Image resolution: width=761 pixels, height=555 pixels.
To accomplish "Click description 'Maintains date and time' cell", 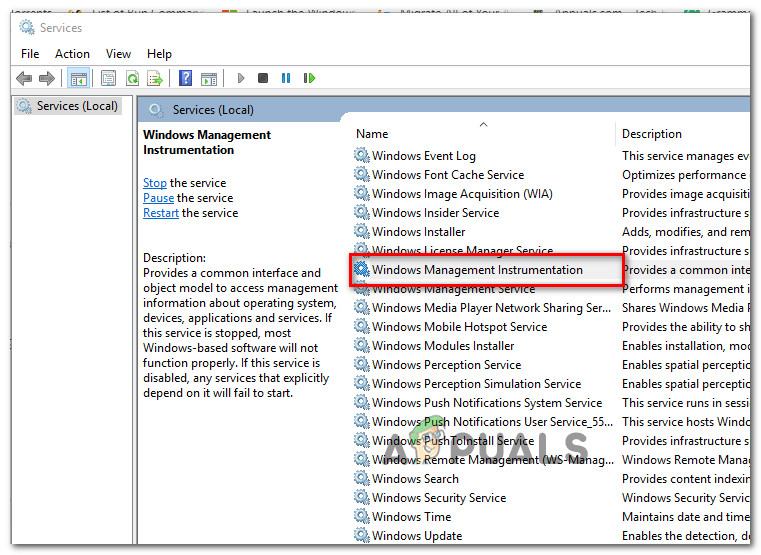I will [686, 516].
